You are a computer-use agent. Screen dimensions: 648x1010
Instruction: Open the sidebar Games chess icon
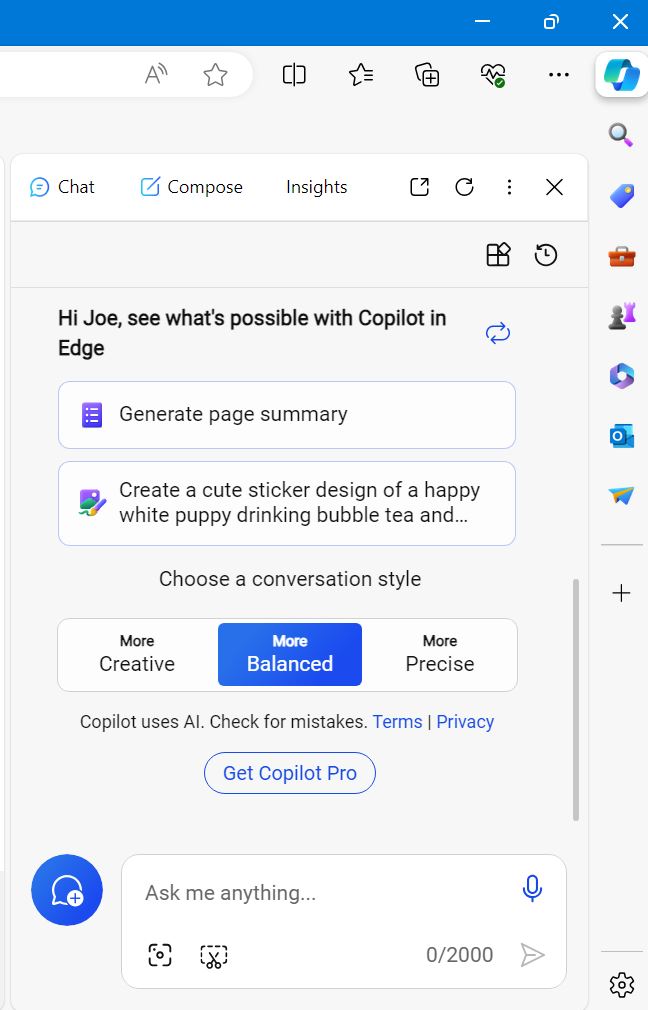(622, 316)
